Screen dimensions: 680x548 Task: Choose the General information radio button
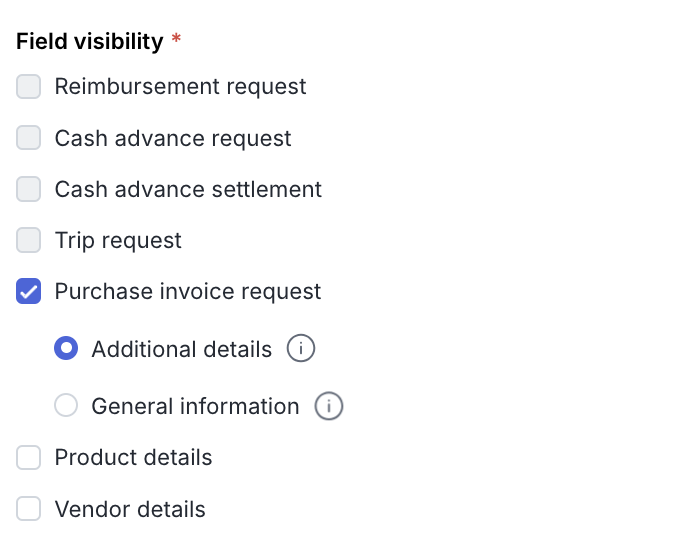click(x=66, y=406)
